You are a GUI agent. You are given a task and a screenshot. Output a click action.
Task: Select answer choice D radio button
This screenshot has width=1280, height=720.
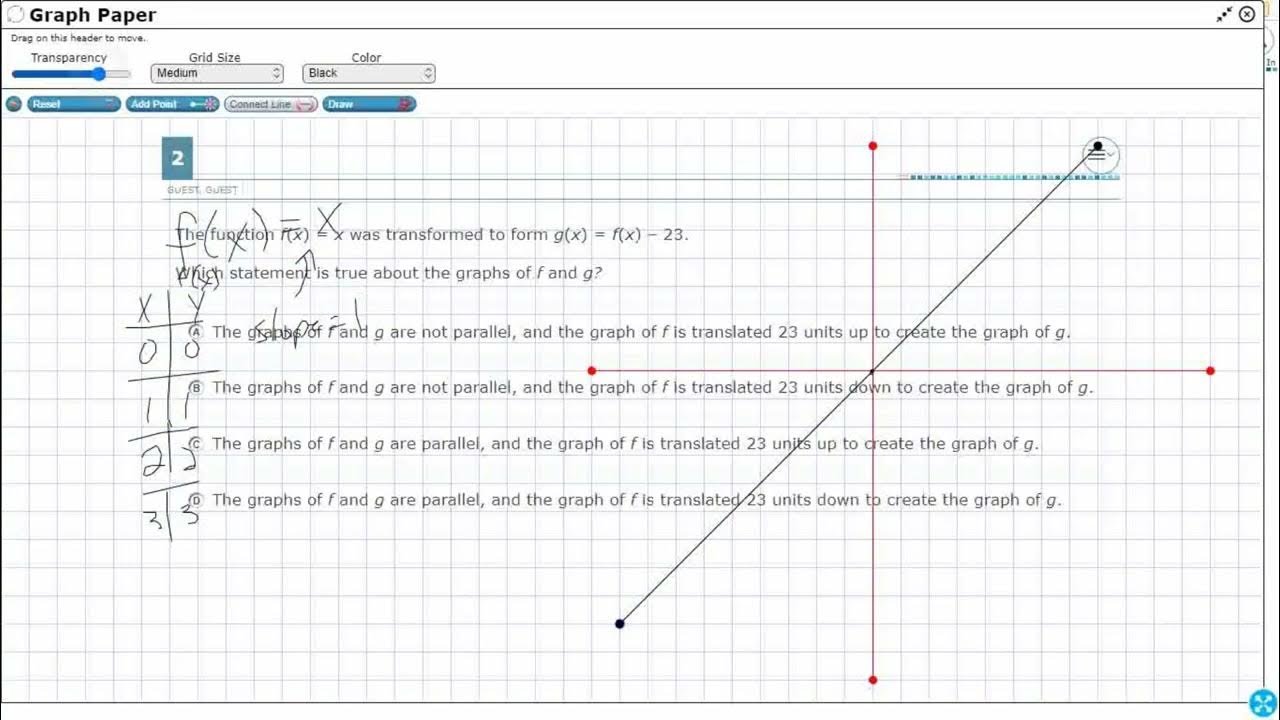(196, 499)
